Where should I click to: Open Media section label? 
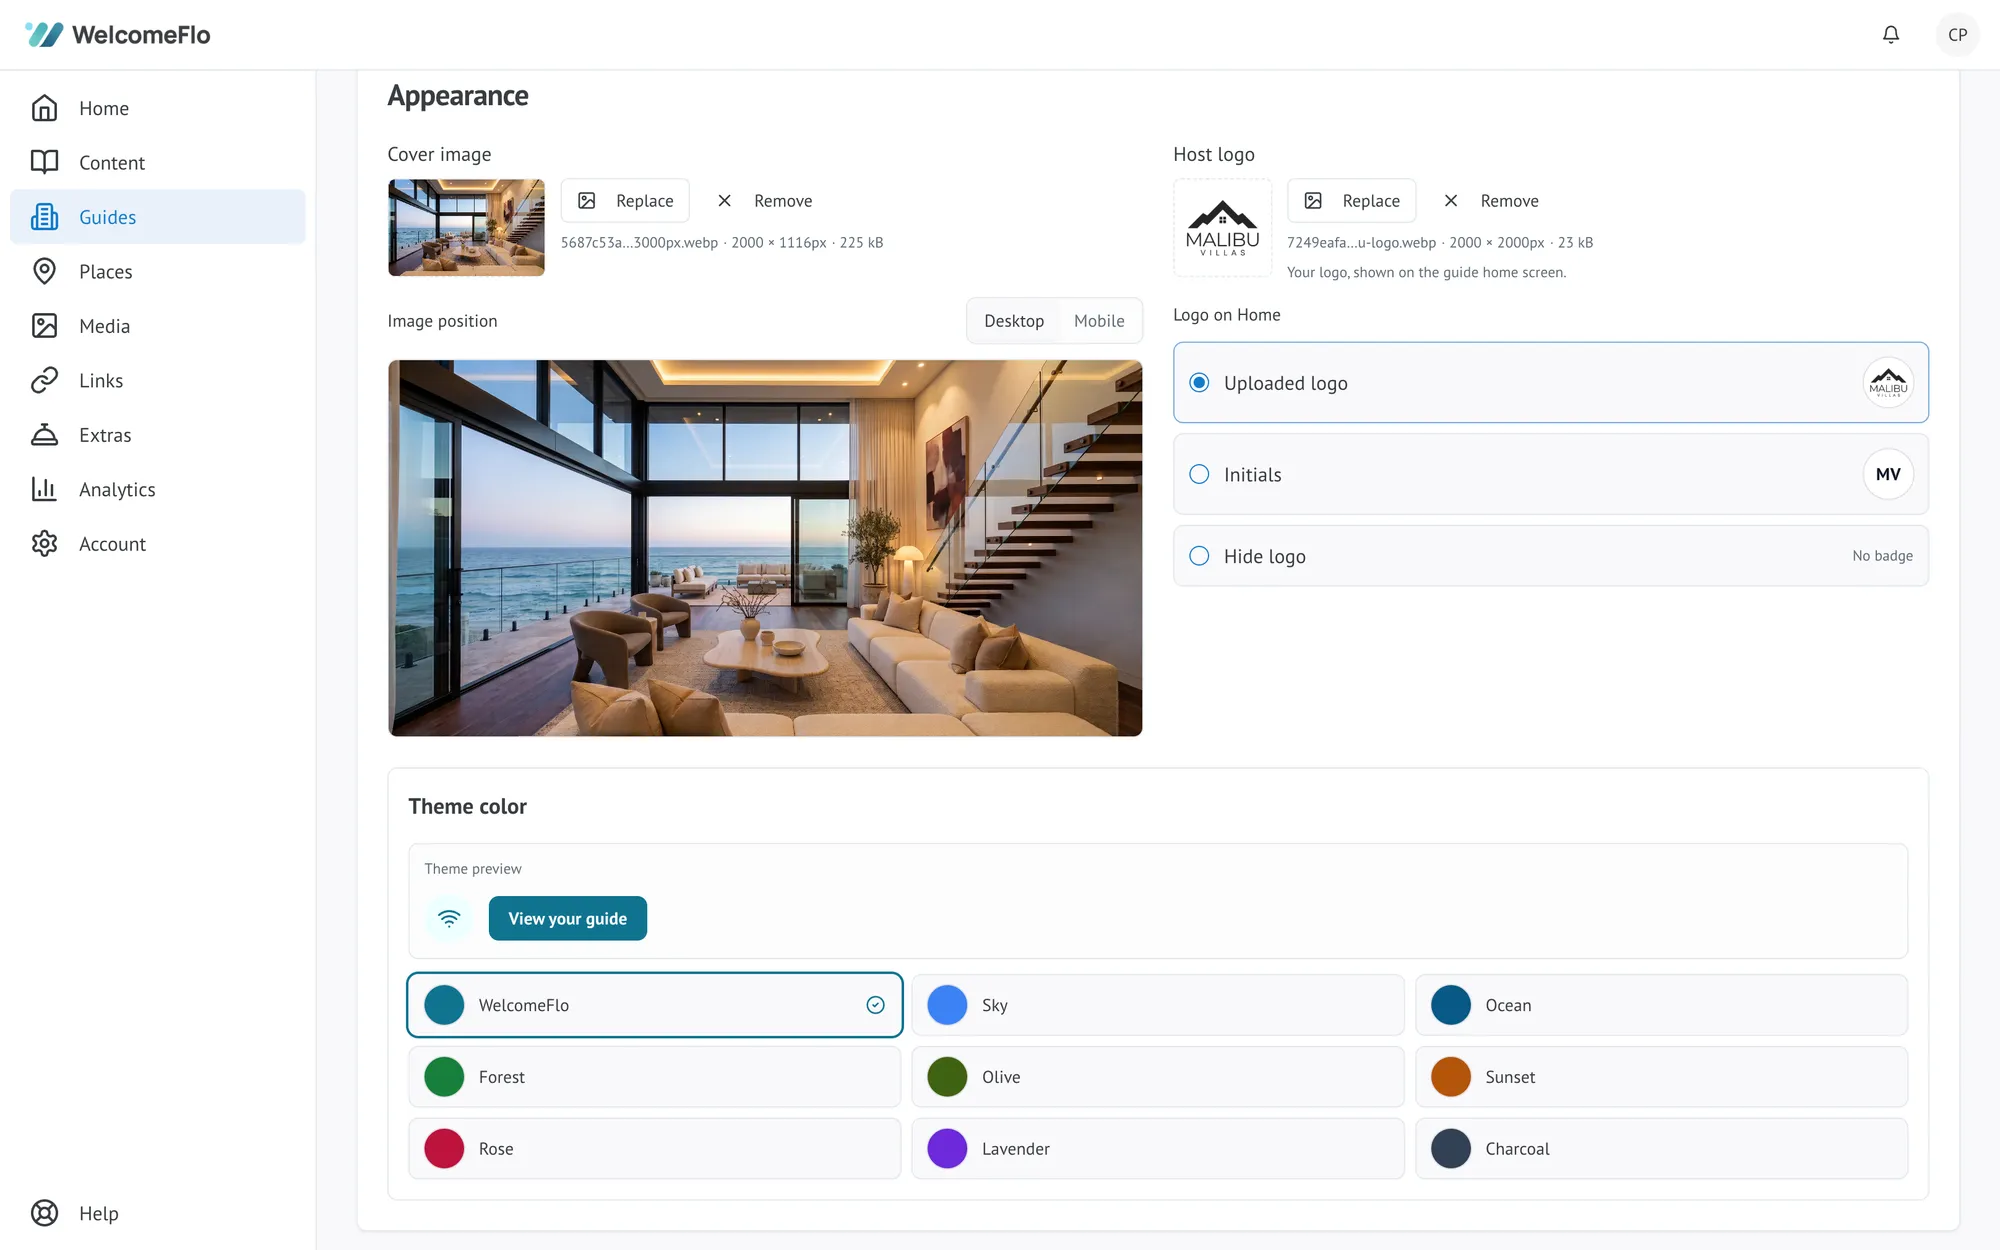pos(104,326)
